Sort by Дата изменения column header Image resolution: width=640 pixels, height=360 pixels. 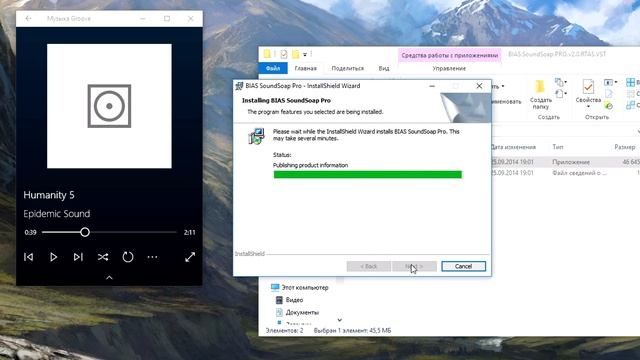click(513, 147)
